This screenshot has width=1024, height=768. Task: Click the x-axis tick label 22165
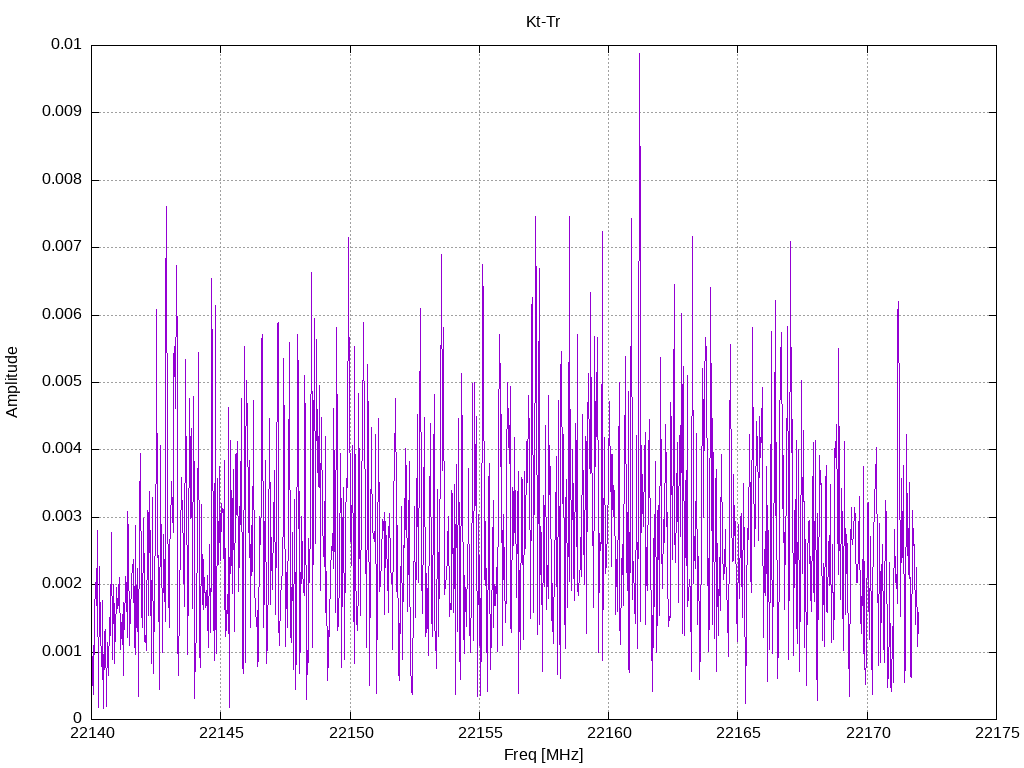pos(739,733)
